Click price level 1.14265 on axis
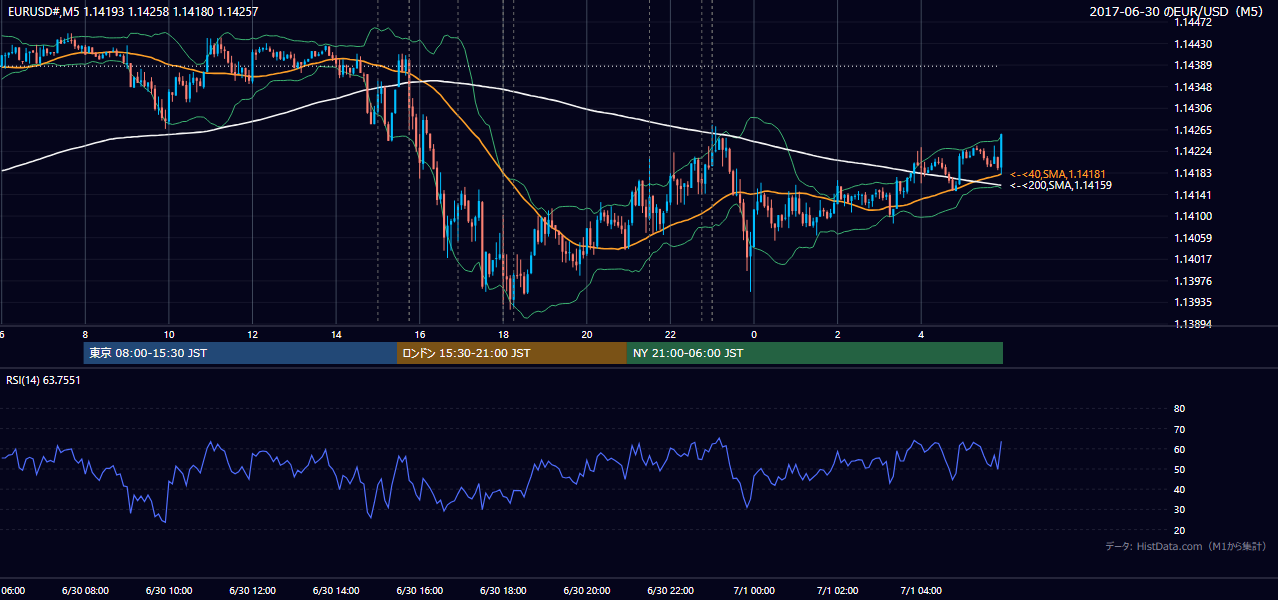Image resolution: width=1278 pixels, height=600 pixels. coord(1193,130)
